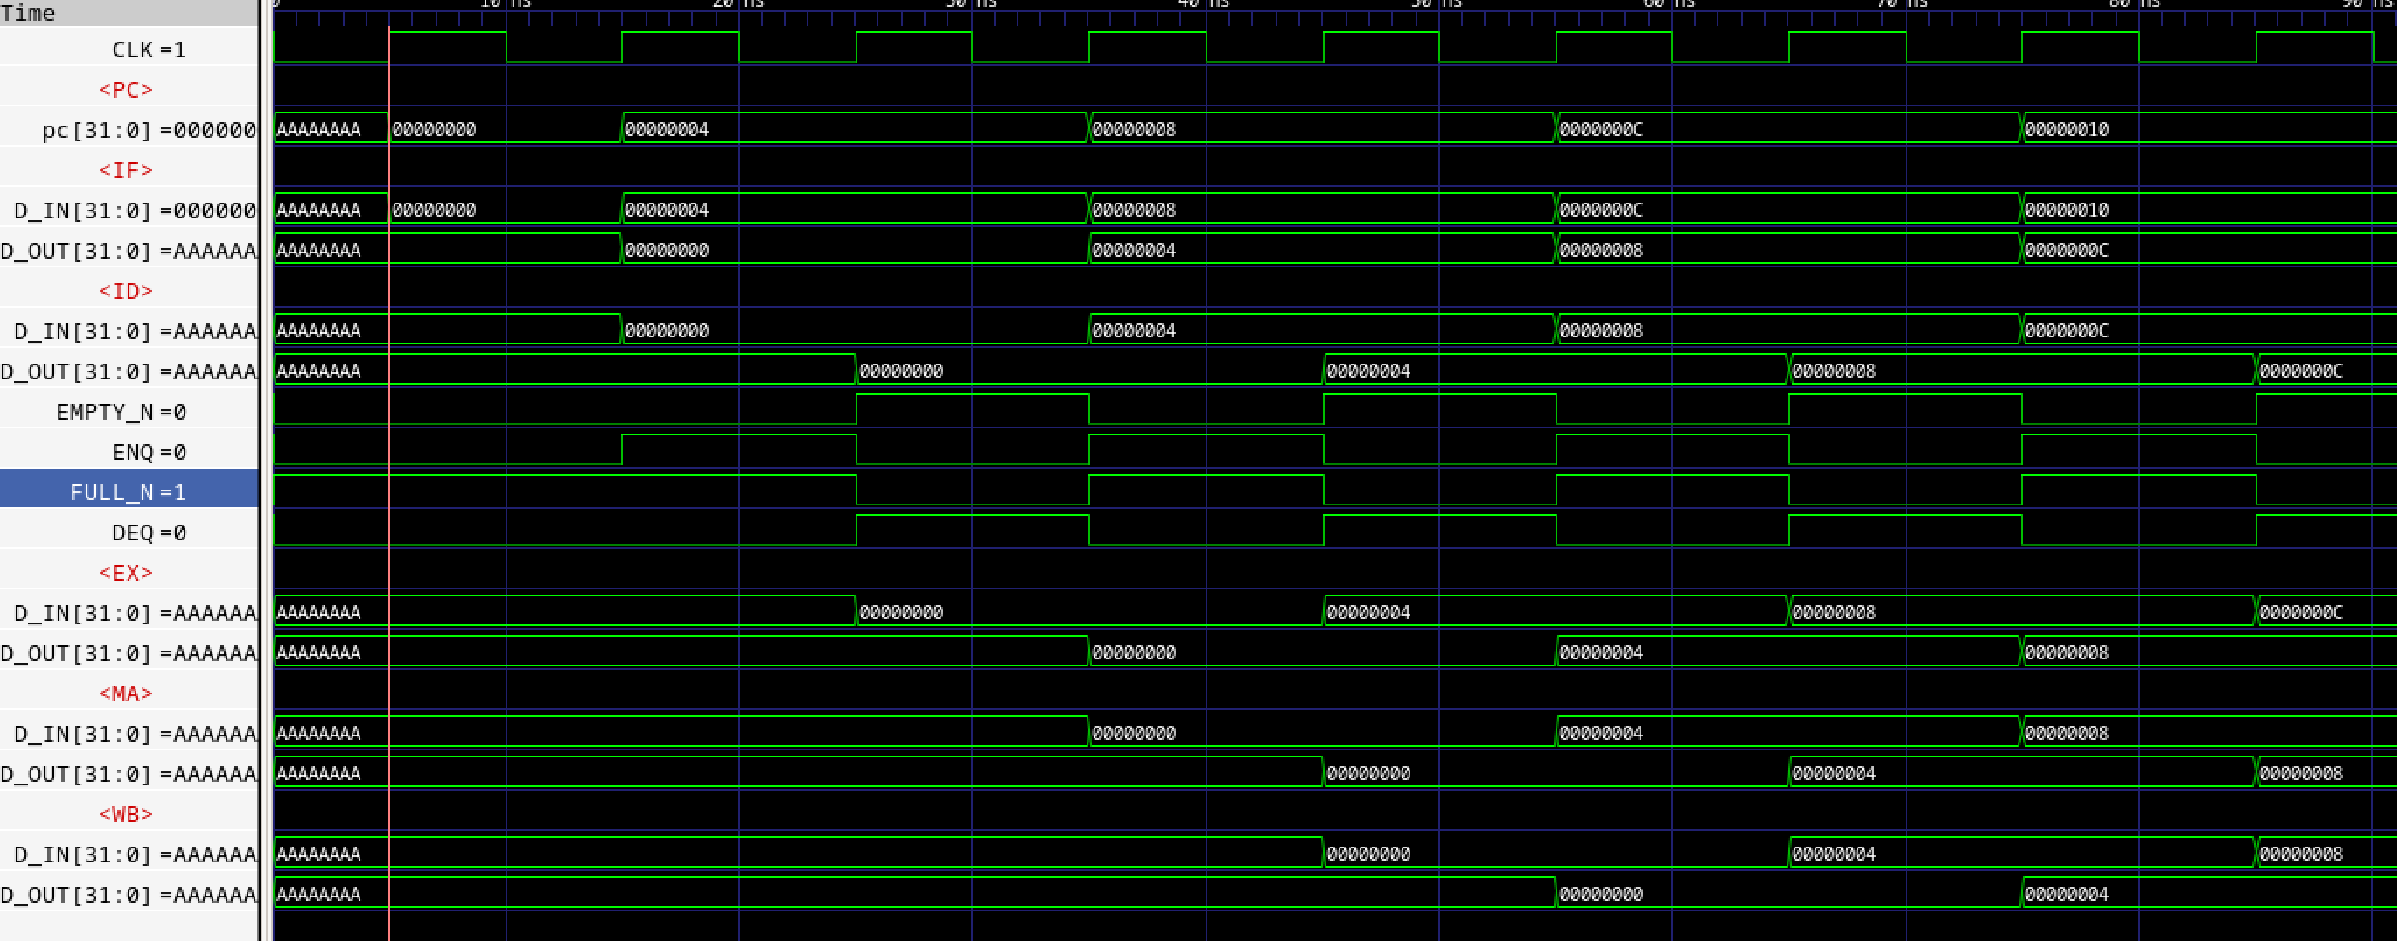Click the highlighted FULL_N signal
The height and width of the screenshot is (941, 2397).
coord(128,492)
